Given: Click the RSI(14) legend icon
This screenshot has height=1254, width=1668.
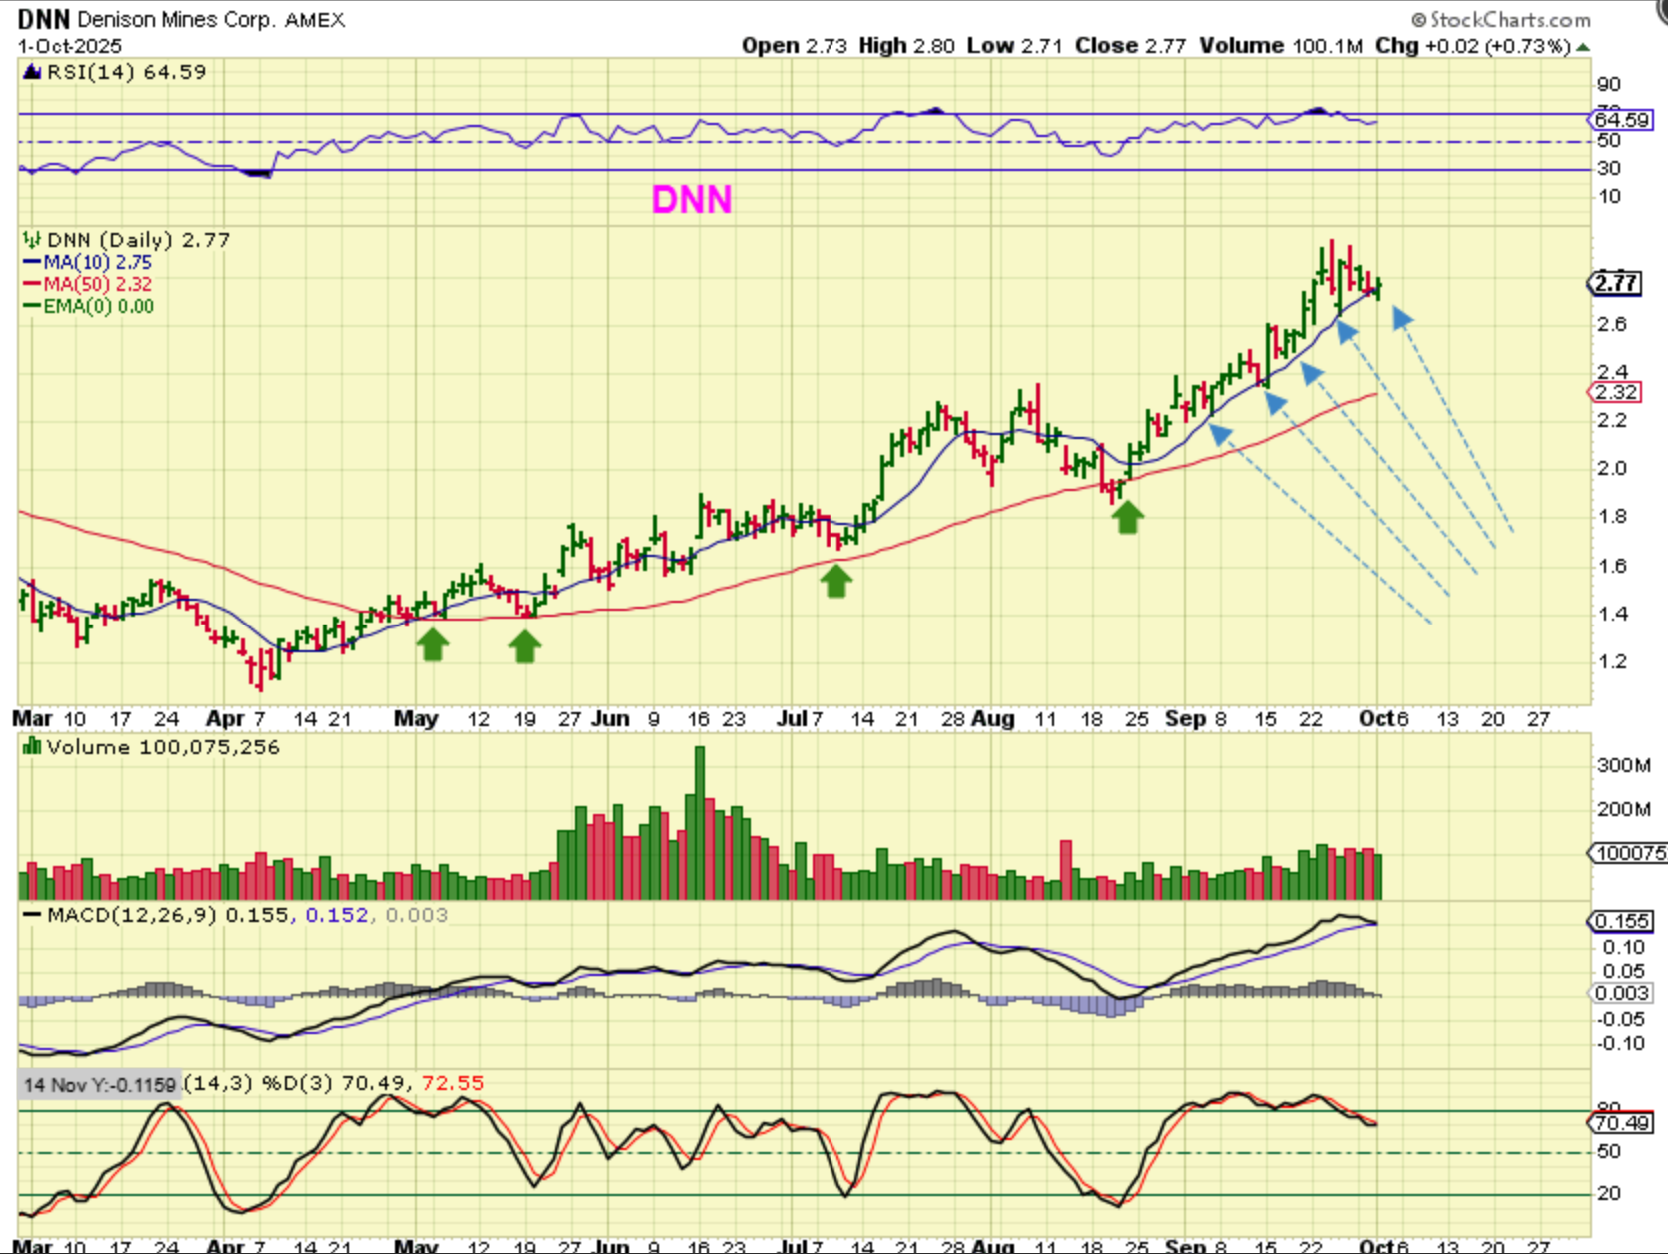Looking at the screenshot, I should [31, 72].
